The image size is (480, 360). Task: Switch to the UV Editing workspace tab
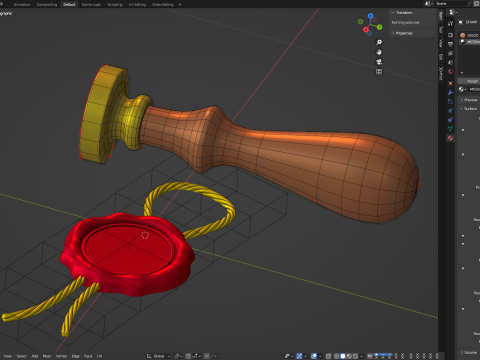(137, 4)
